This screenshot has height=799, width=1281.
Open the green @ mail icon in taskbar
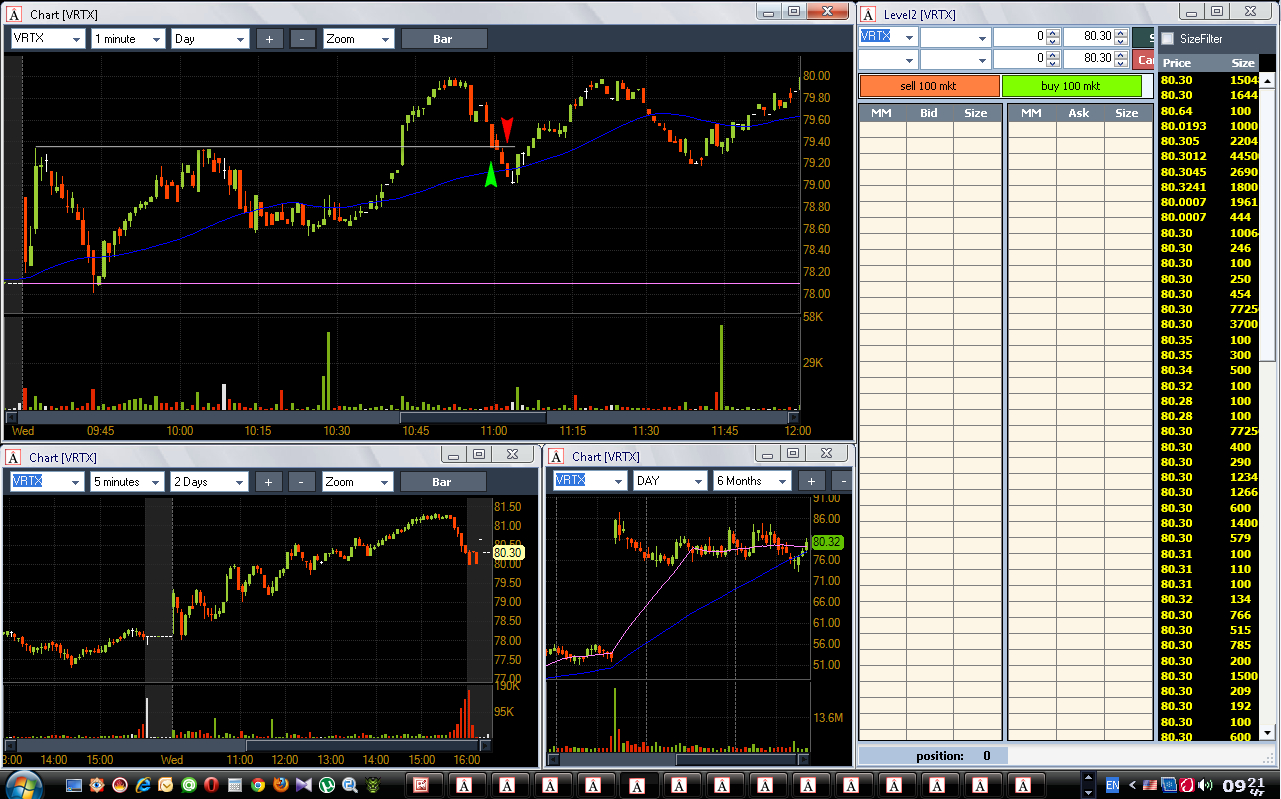(189, 785)
